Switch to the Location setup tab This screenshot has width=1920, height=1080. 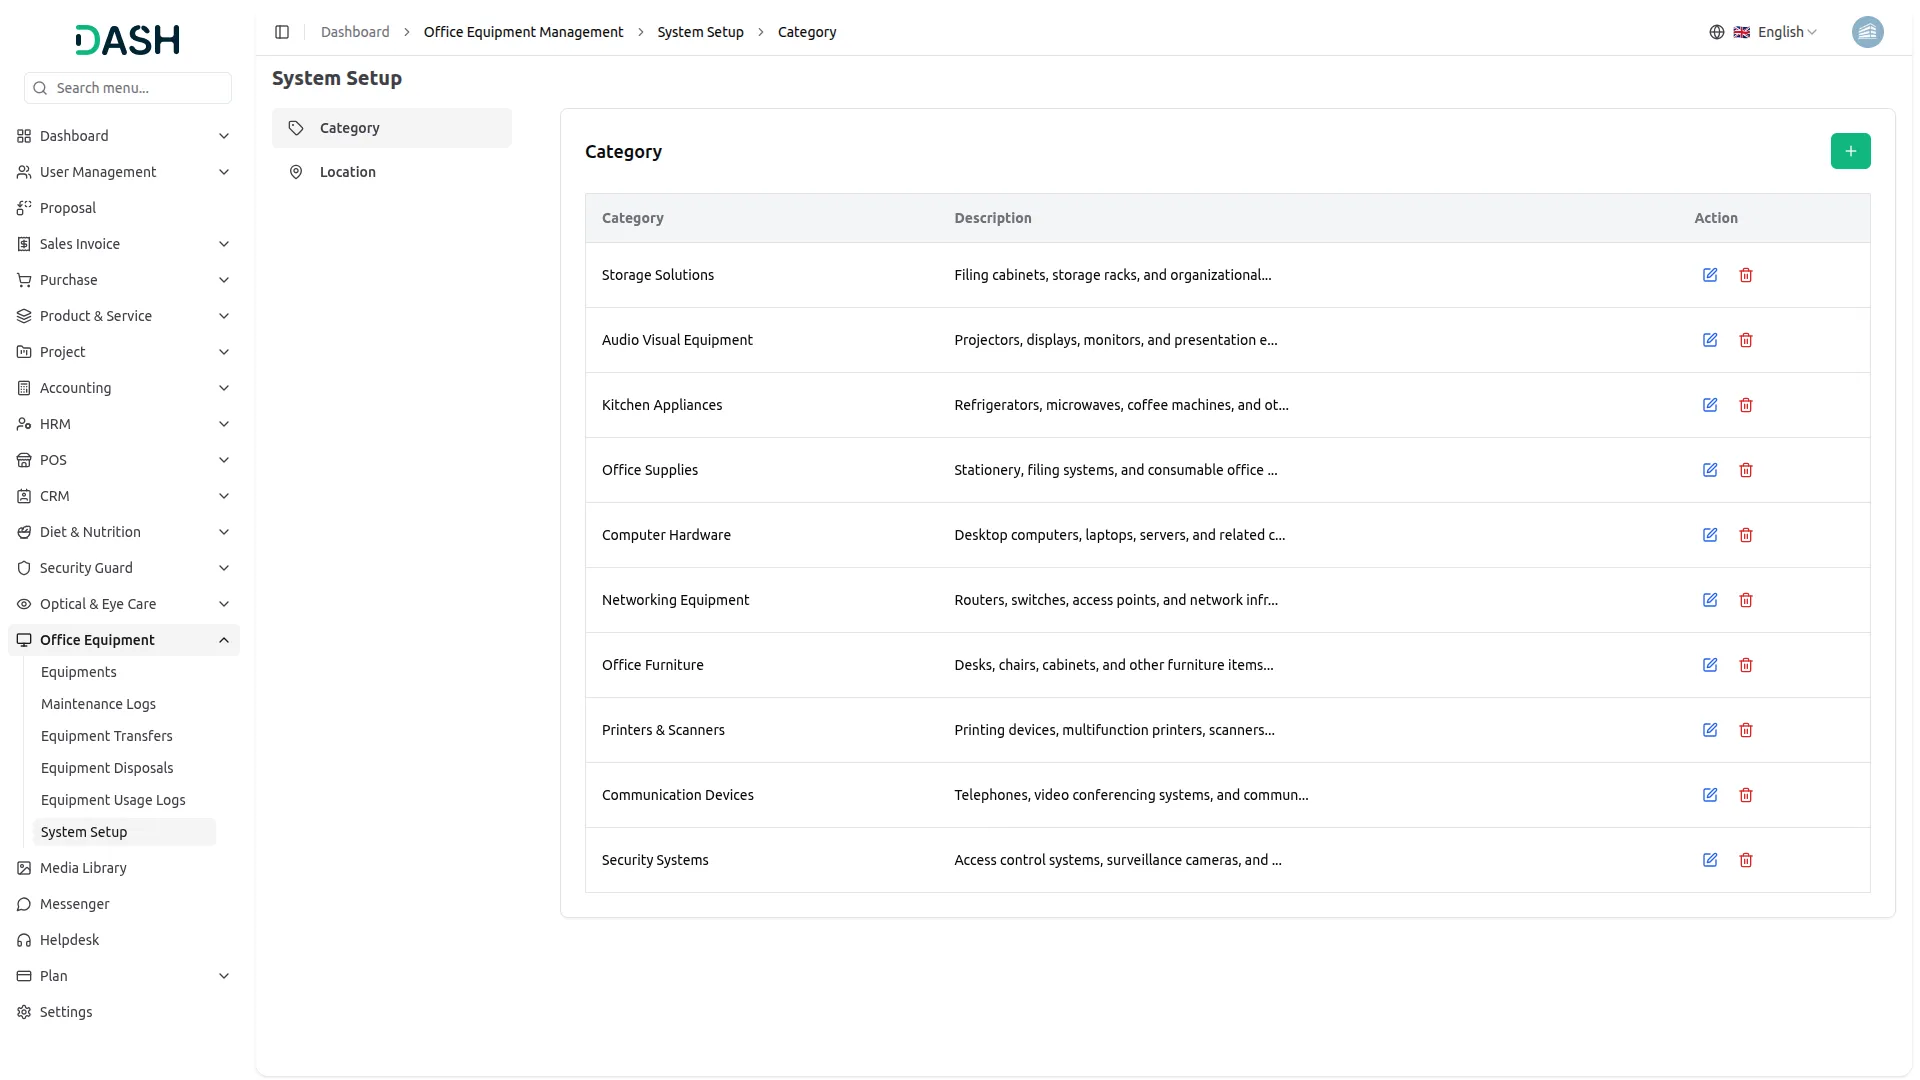pyautogui.click(x=348, y=172)
